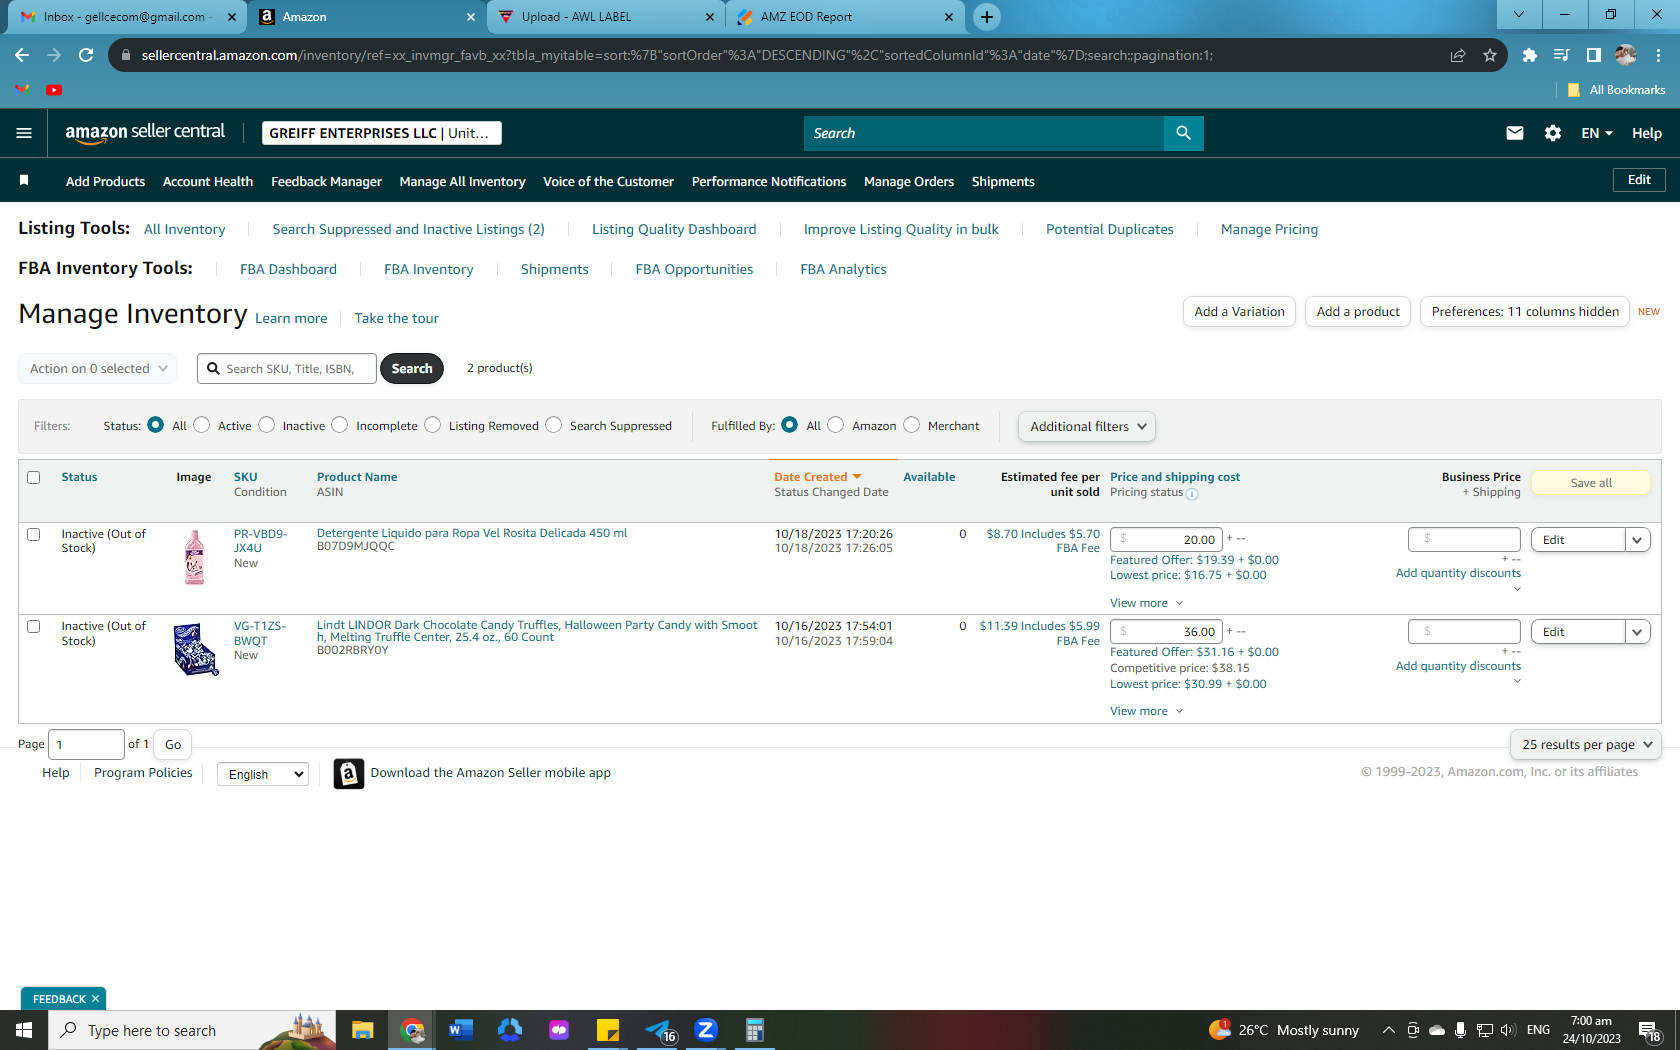1680x1050 pixels.
Task: Click the Add a Variation button
Action: click(1239, 312)
